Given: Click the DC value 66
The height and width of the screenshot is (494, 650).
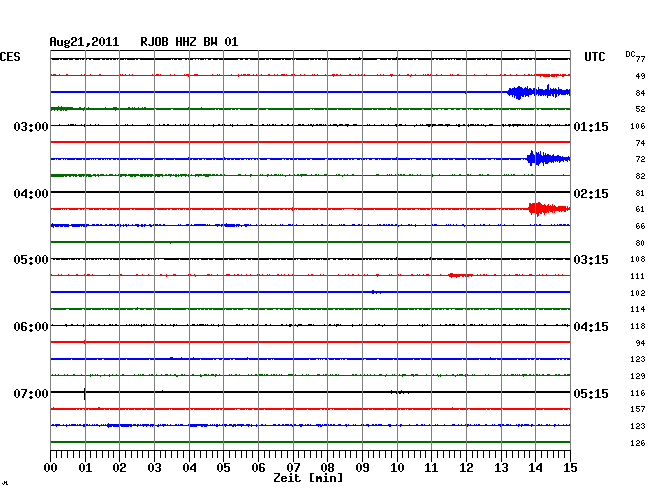Looking at the screenshot, I should tap(640, 226).
